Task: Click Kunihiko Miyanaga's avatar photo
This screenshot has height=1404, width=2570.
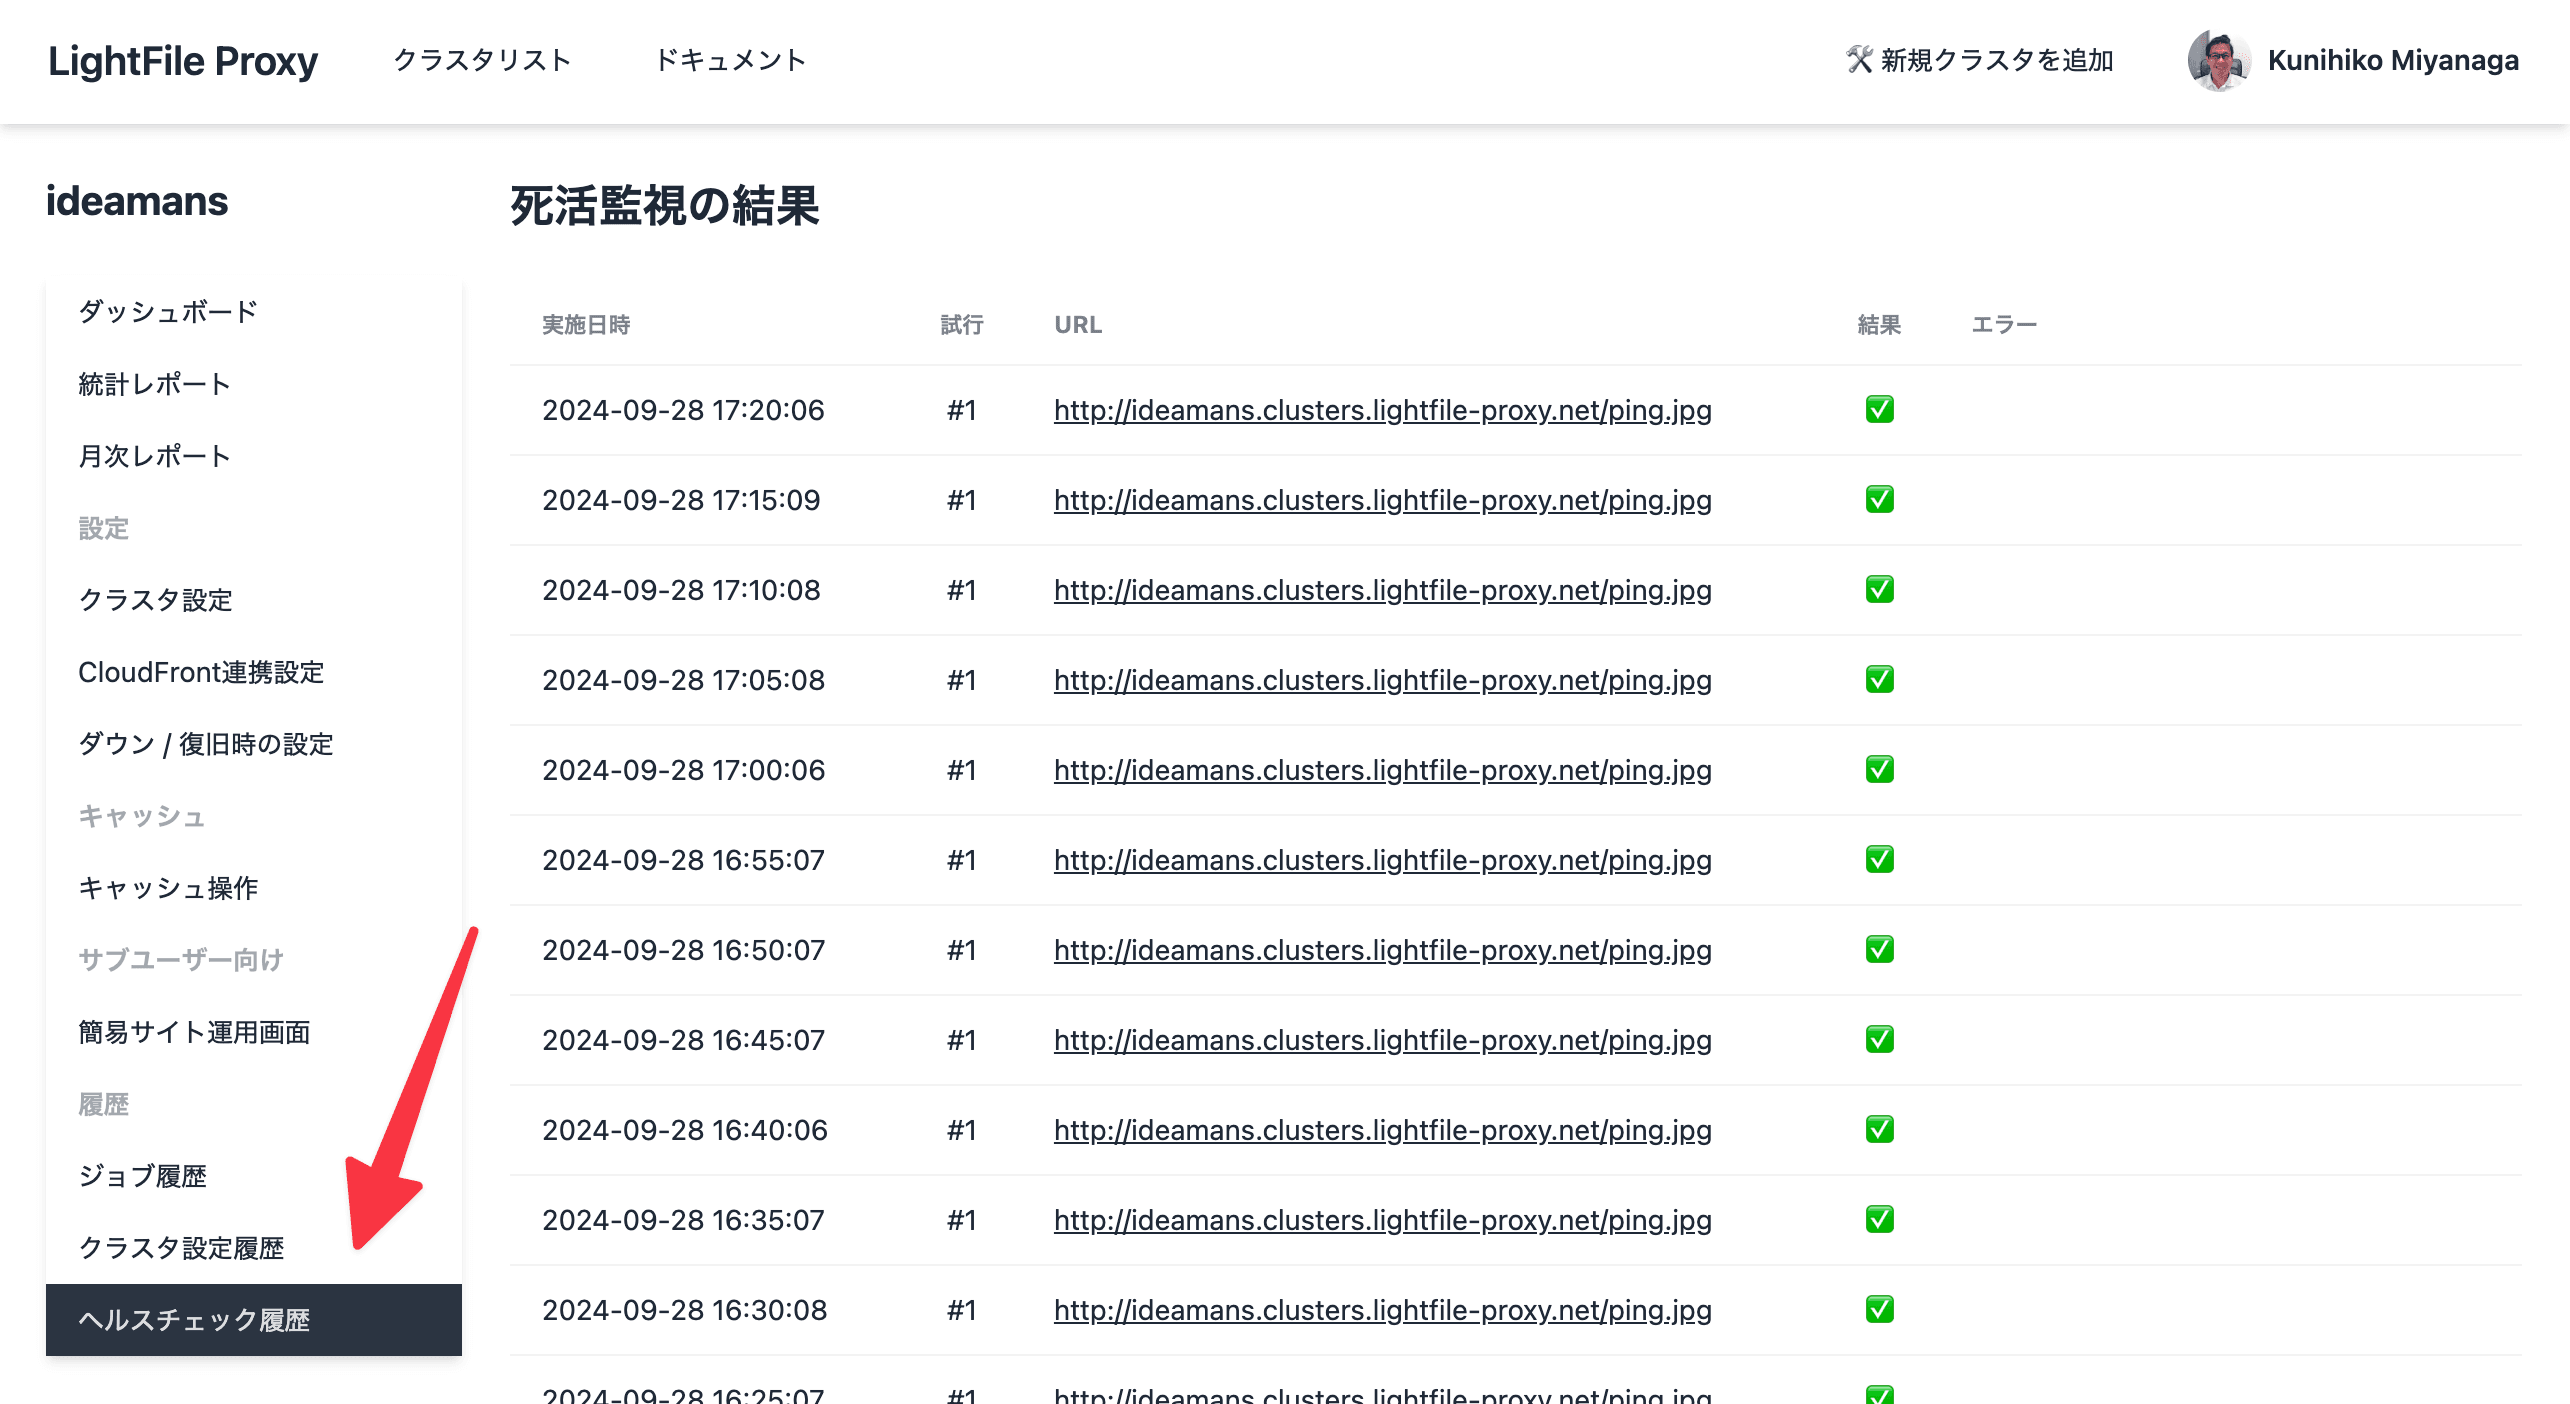Action: (x=2218, y=60)
